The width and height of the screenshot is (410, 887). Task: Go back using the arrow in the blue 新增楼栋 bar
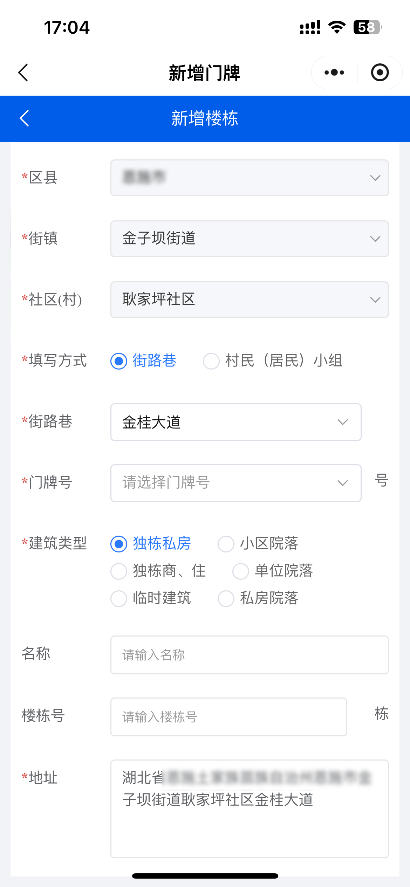(x=24, y=118)
